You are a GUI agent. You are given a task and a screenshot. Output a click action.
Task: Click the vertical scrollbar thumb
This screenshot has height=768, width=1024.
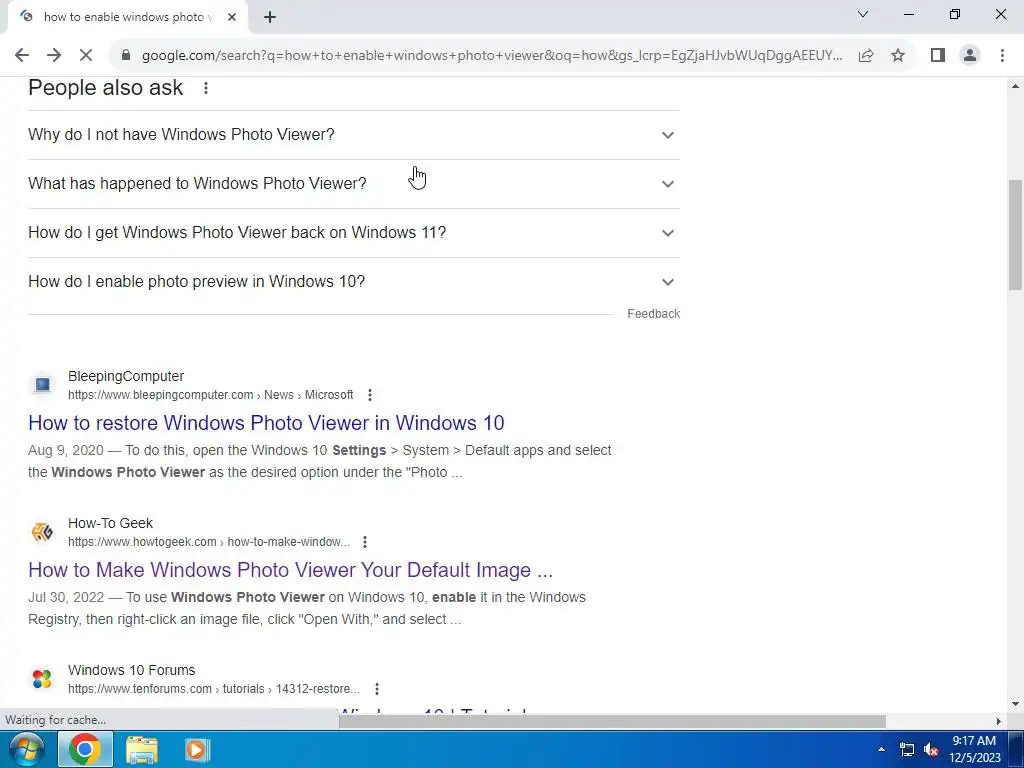(1015, 234)
